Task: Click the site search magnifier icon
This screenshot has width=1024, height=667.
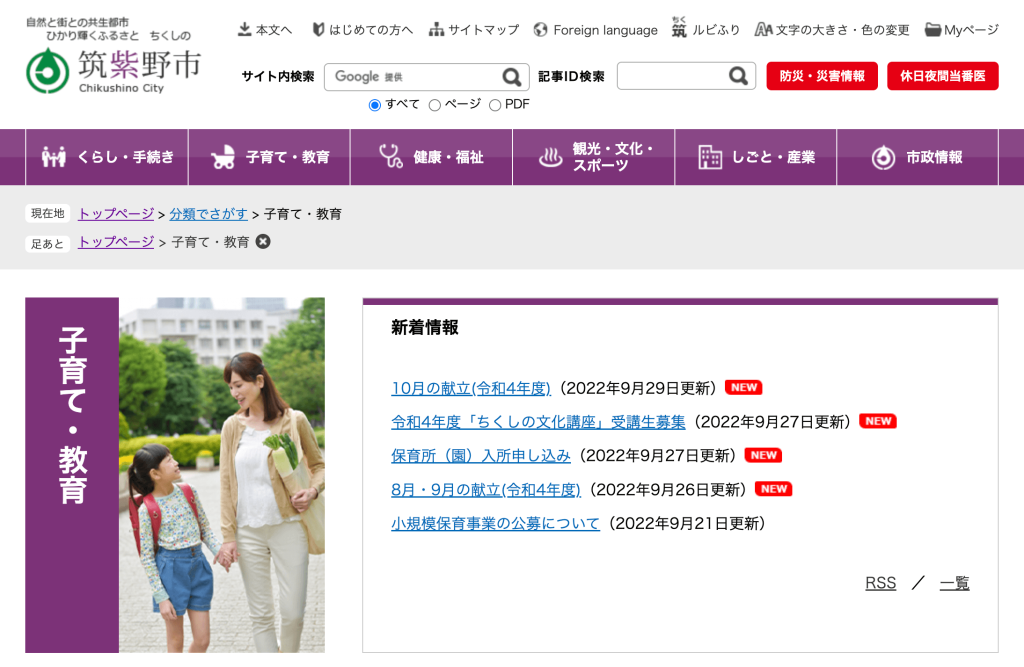Action: click(x=512, y=77)
